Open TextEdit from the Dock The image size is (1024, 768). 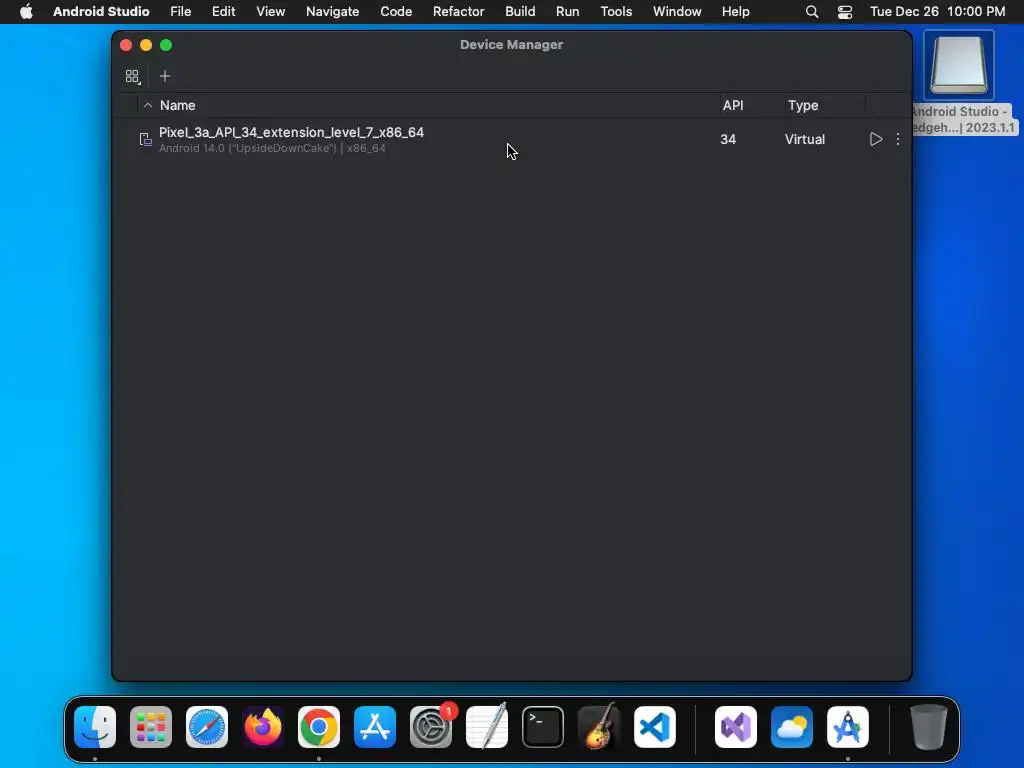[x=487, y=727]
